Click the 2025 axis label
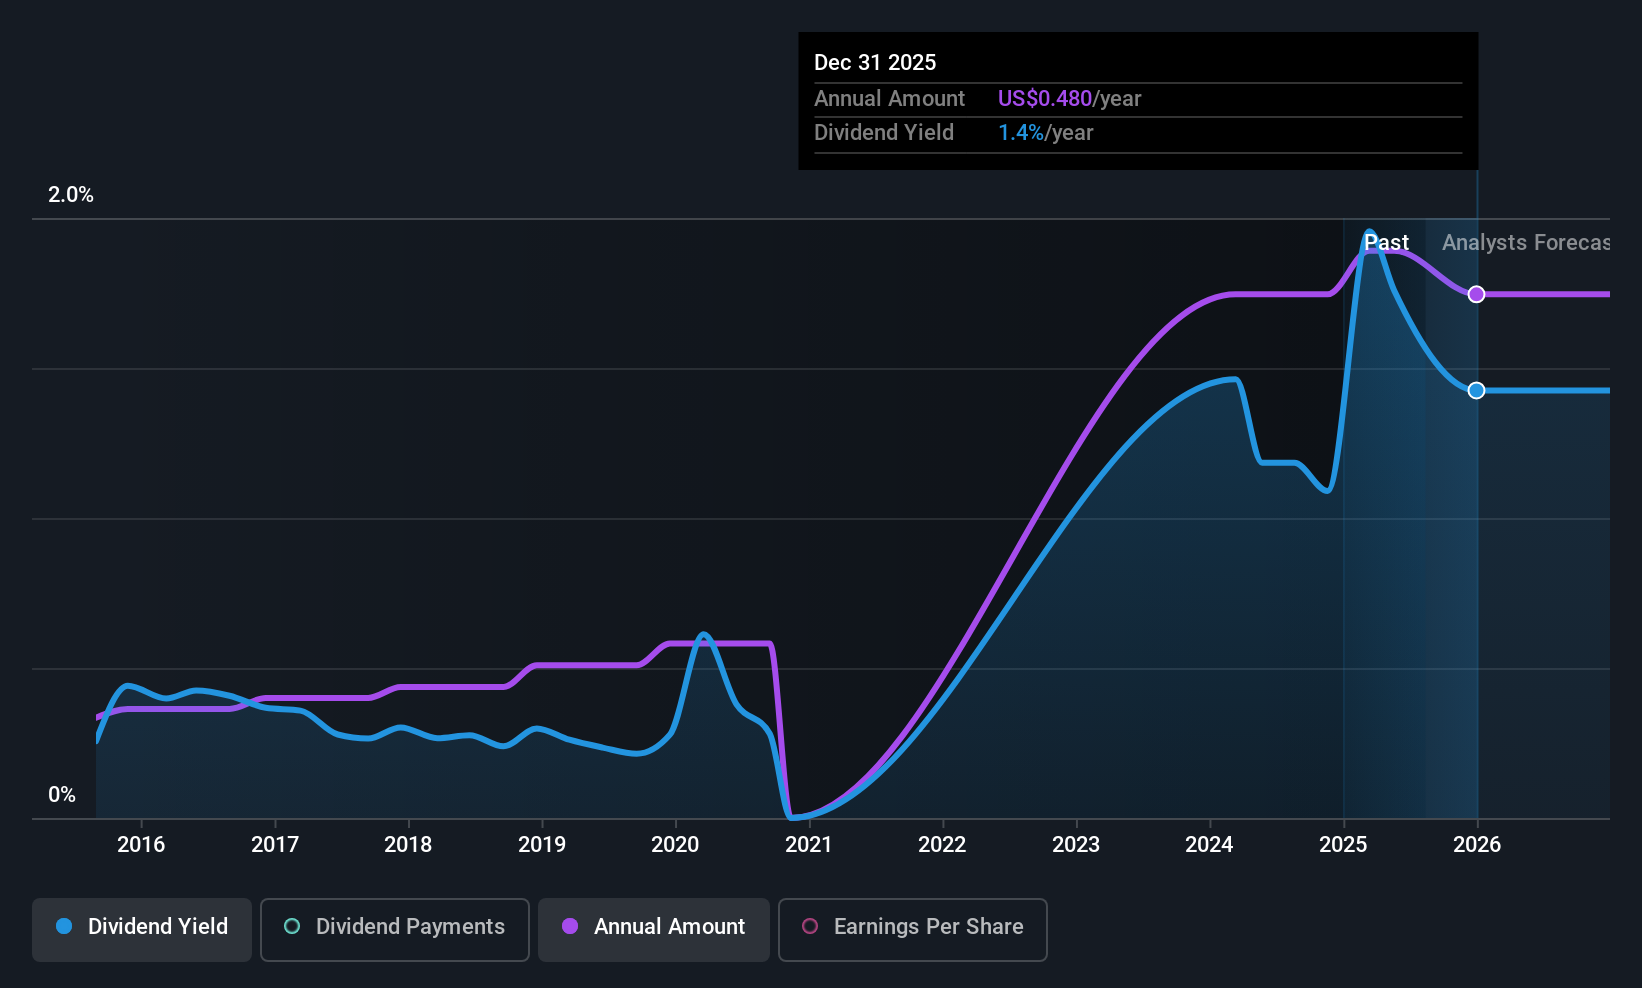 click(x=1343, y=844)
